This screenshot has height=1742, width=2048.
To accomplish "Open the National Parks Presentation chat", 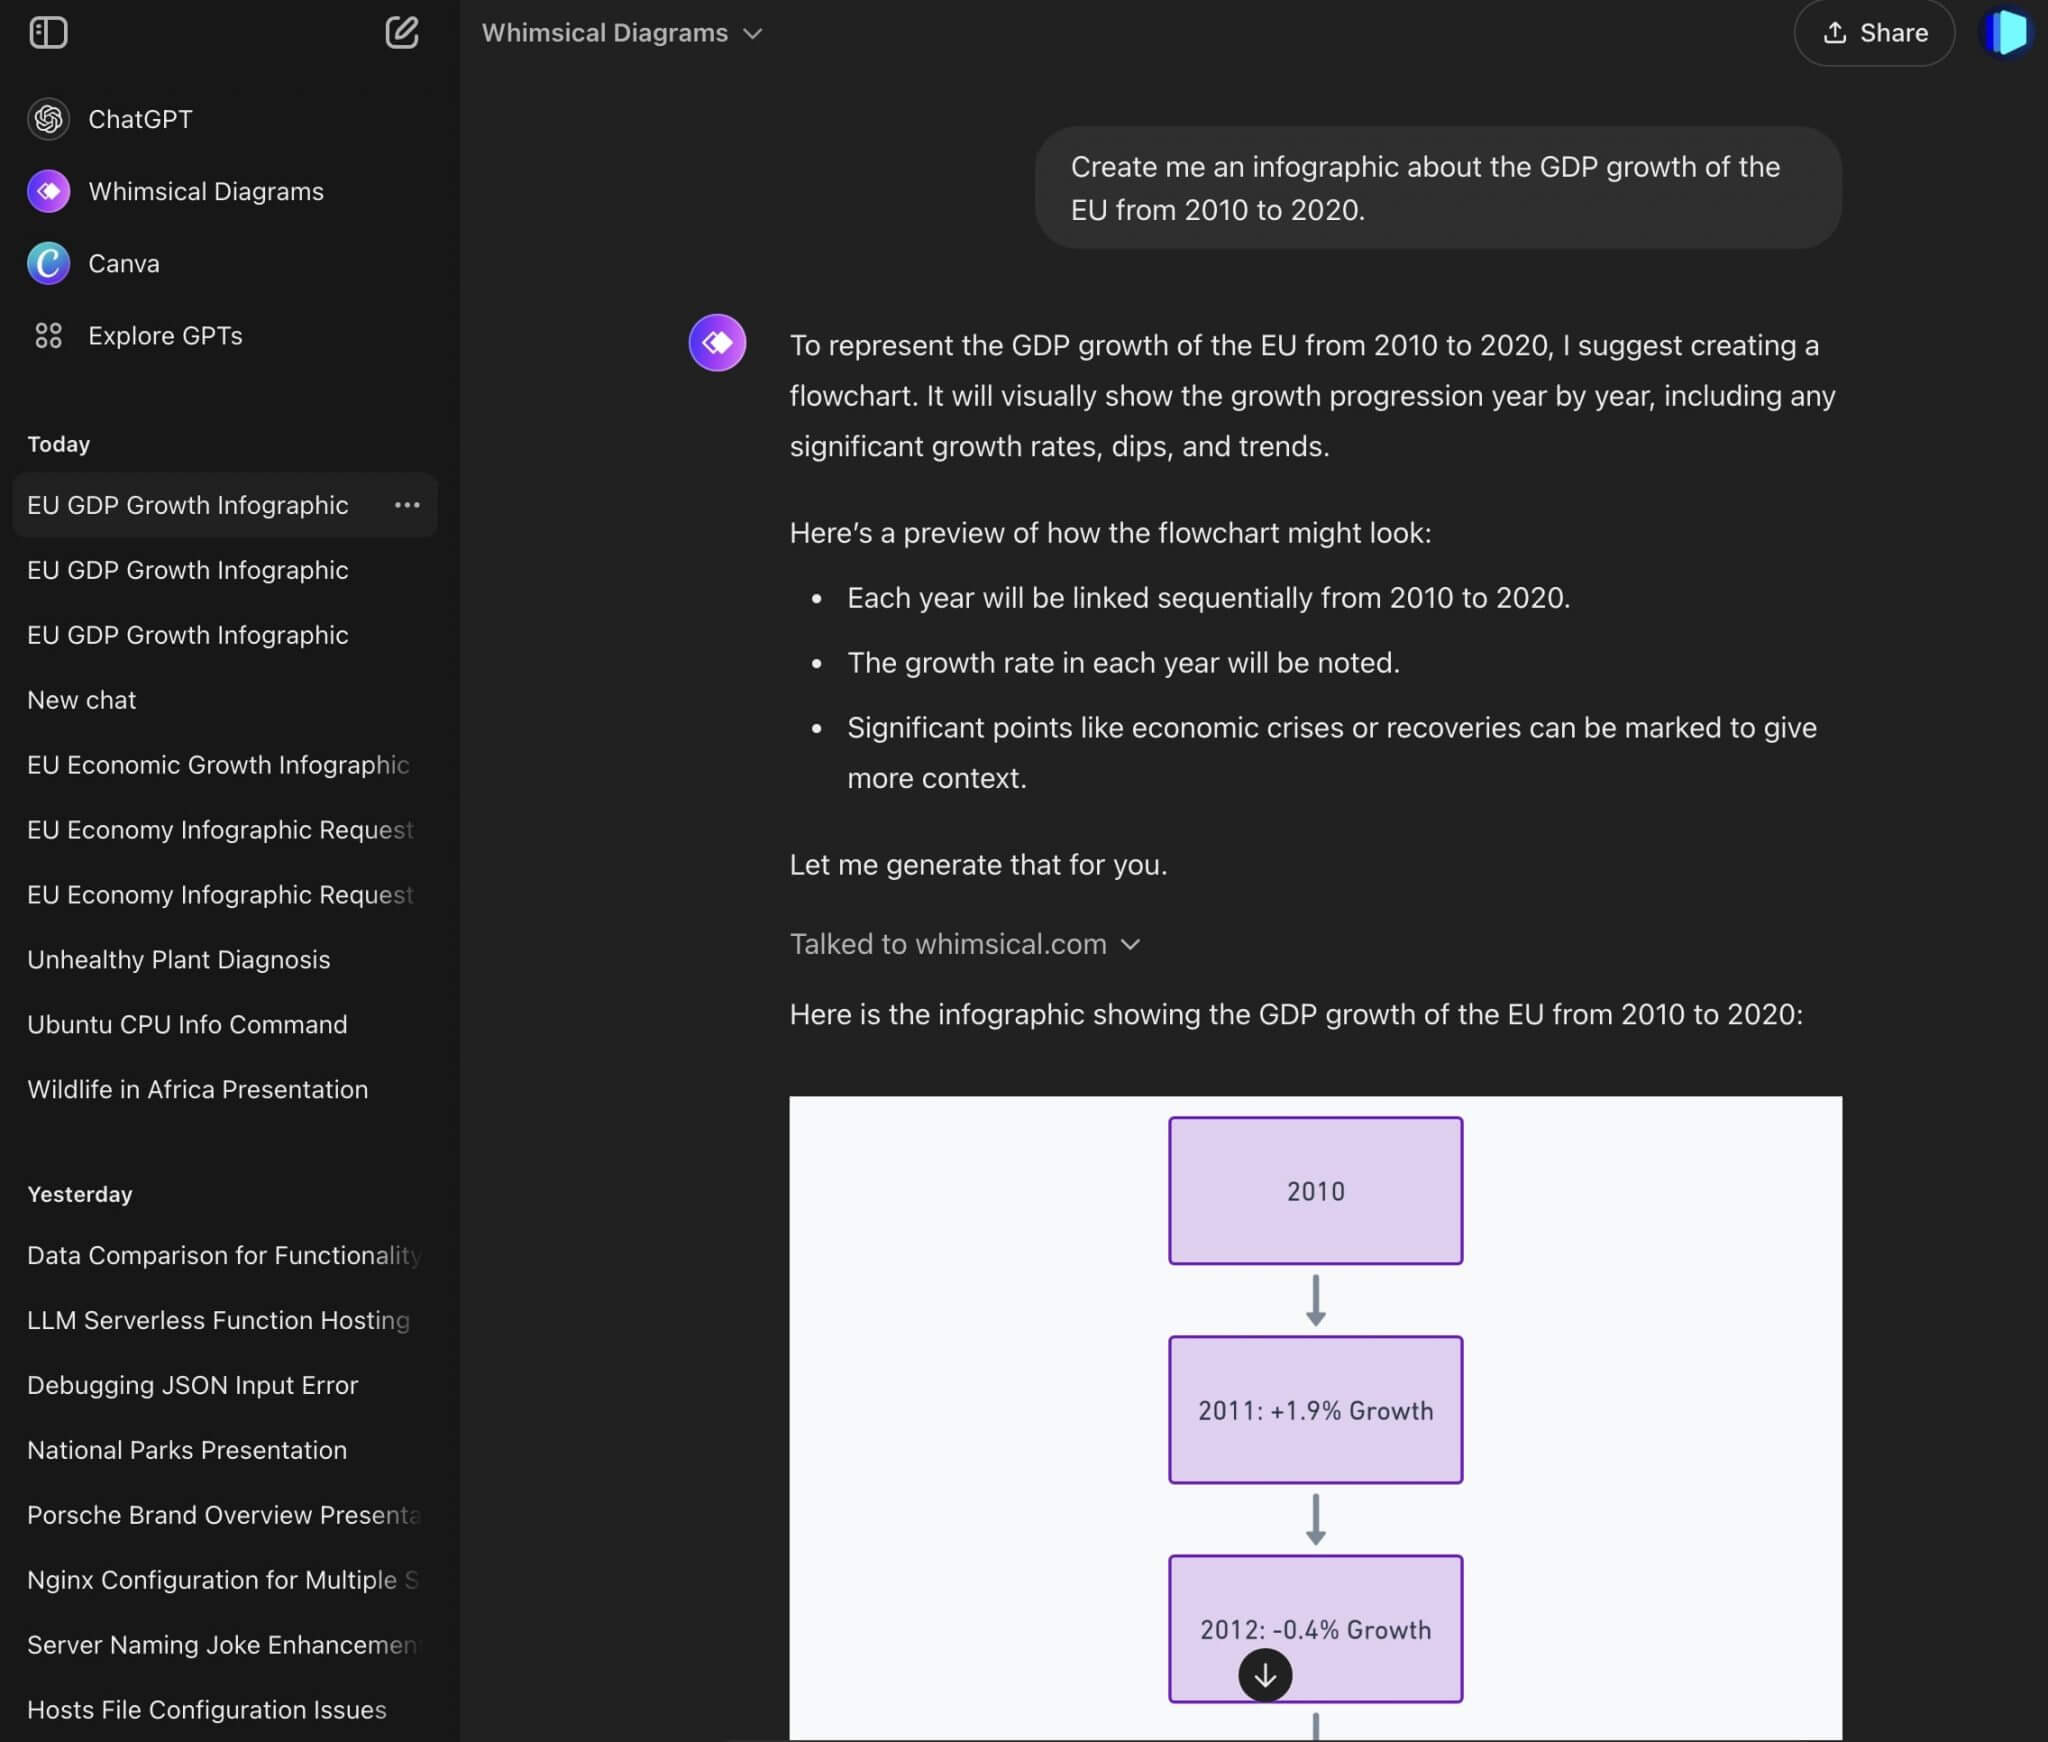I will (x=186, y=1450).
